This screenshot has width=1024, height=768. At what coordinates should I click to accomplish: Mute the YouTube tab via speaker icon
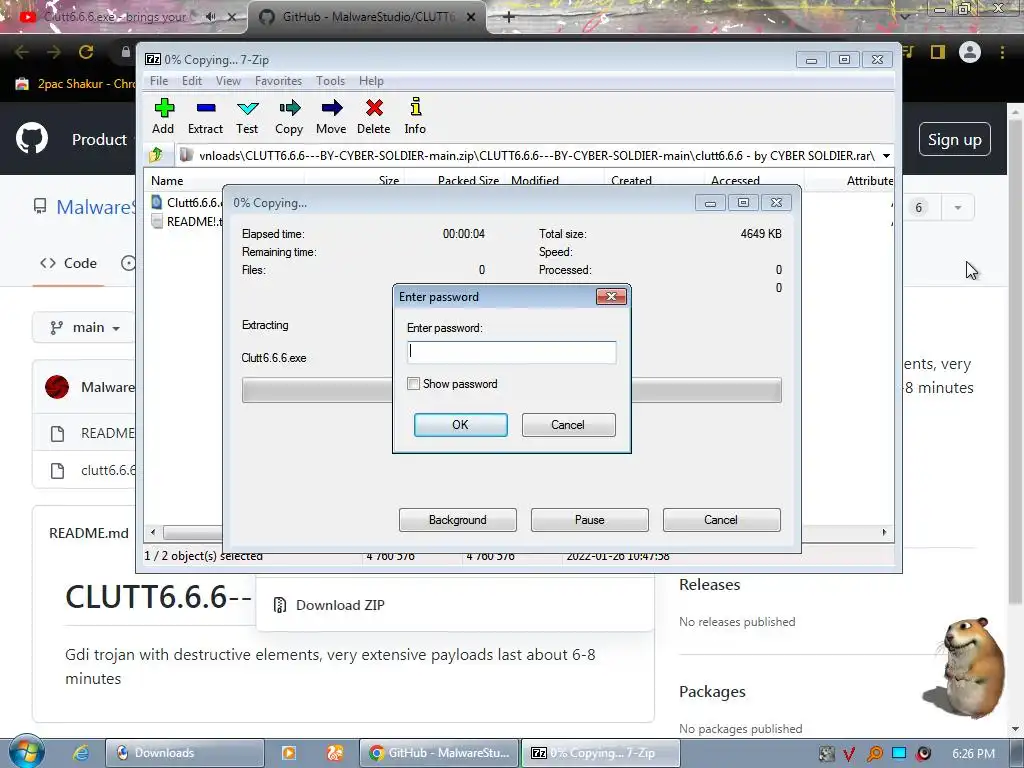pos(210,17)
